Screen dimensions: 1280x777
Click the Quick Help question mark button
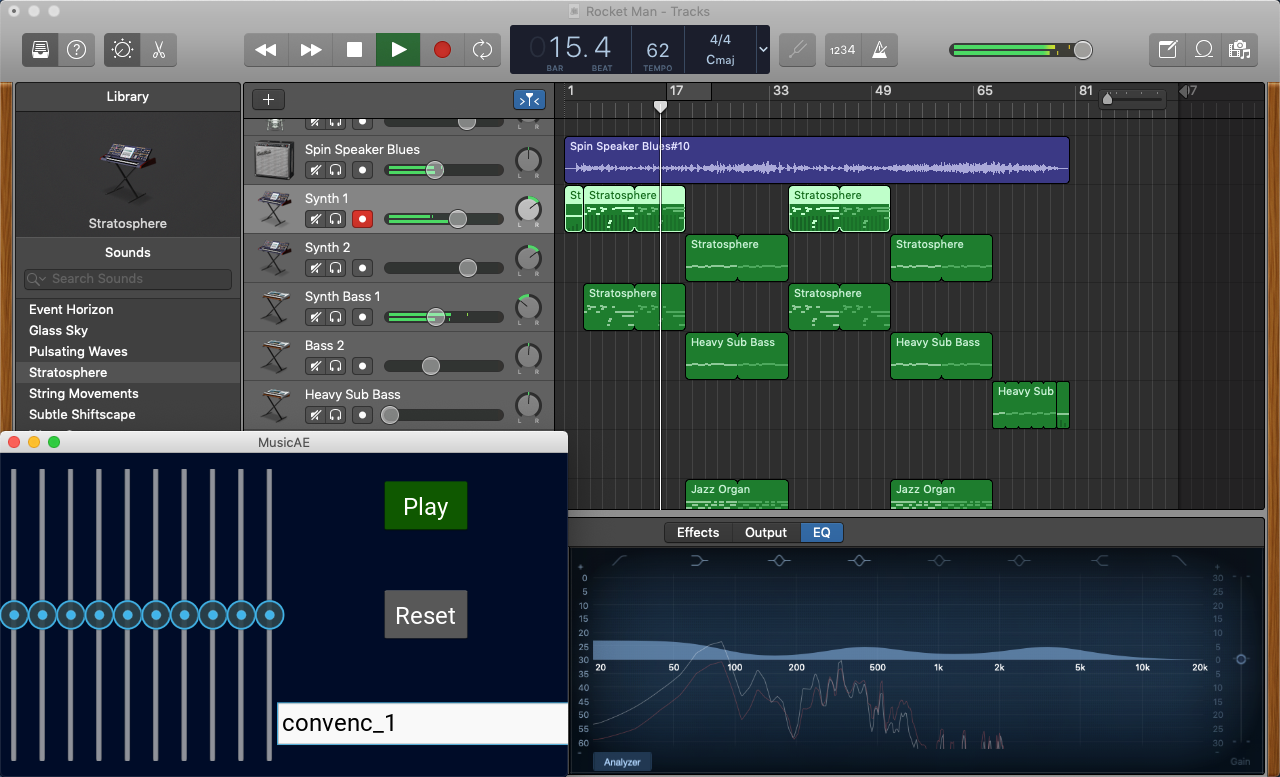[x=76, y=49]
